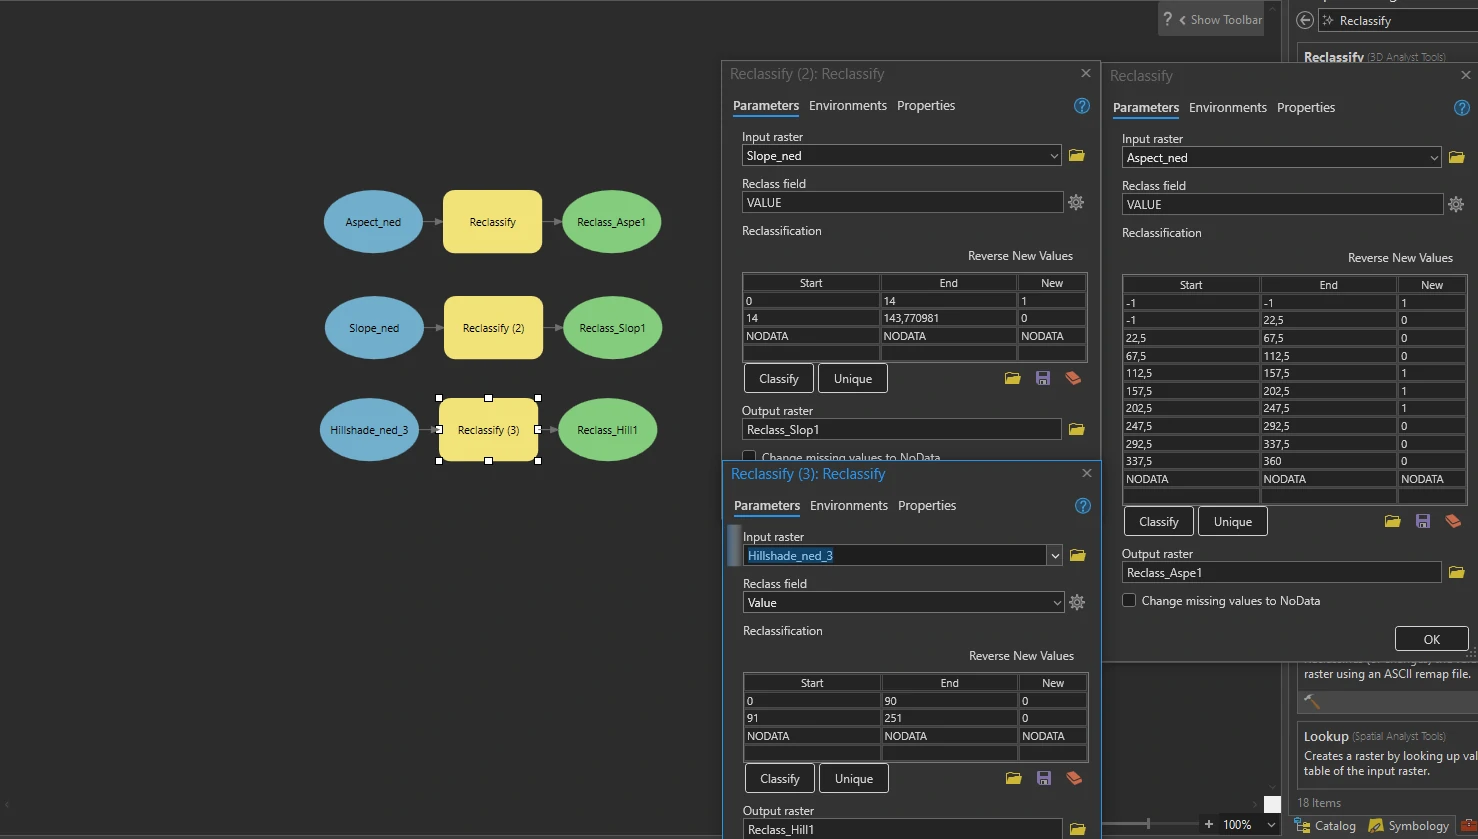Click Reverse New Values in Reclassify (2)
The height and width of the screenshot is (839, 1478).
click(x=1020, y=255)
